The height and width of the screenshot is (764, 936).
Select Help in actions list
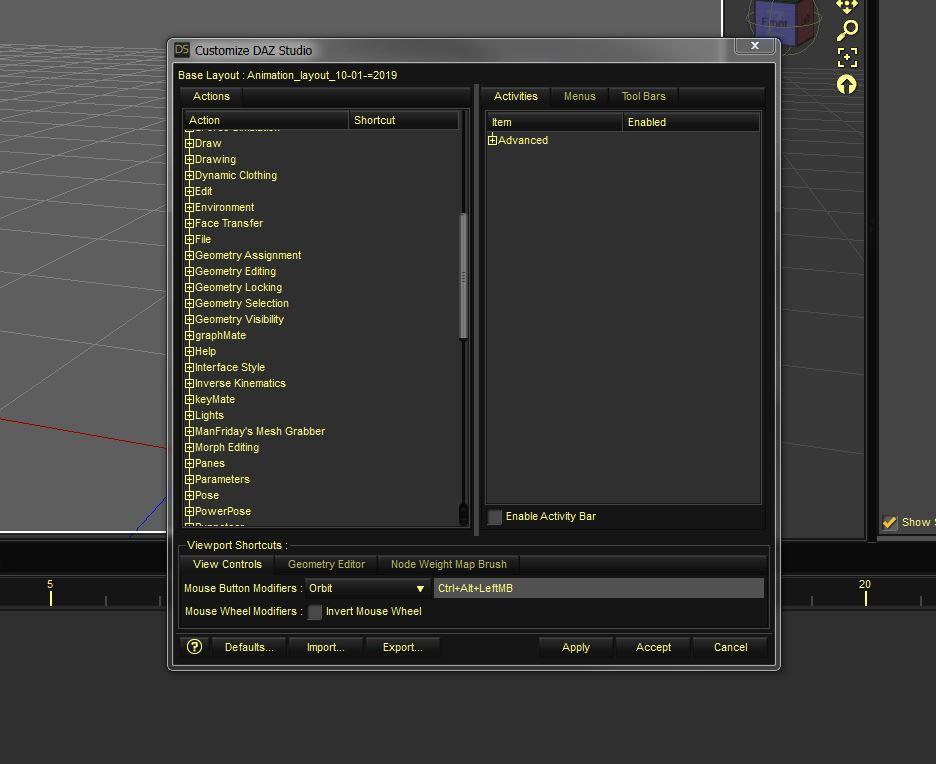click(205, 352)
